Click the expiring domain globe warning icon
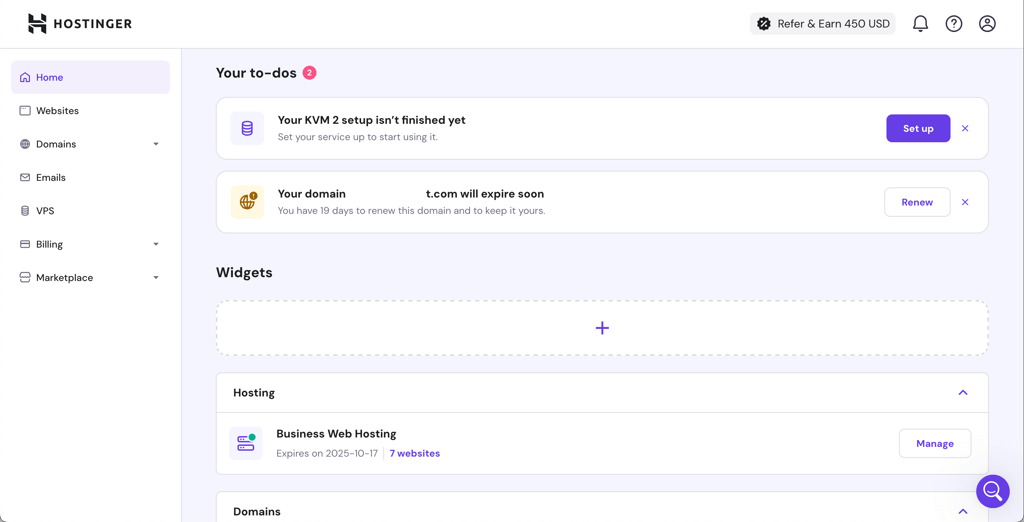This screenshot has height=522, width=1024. [x=247, y=202]
